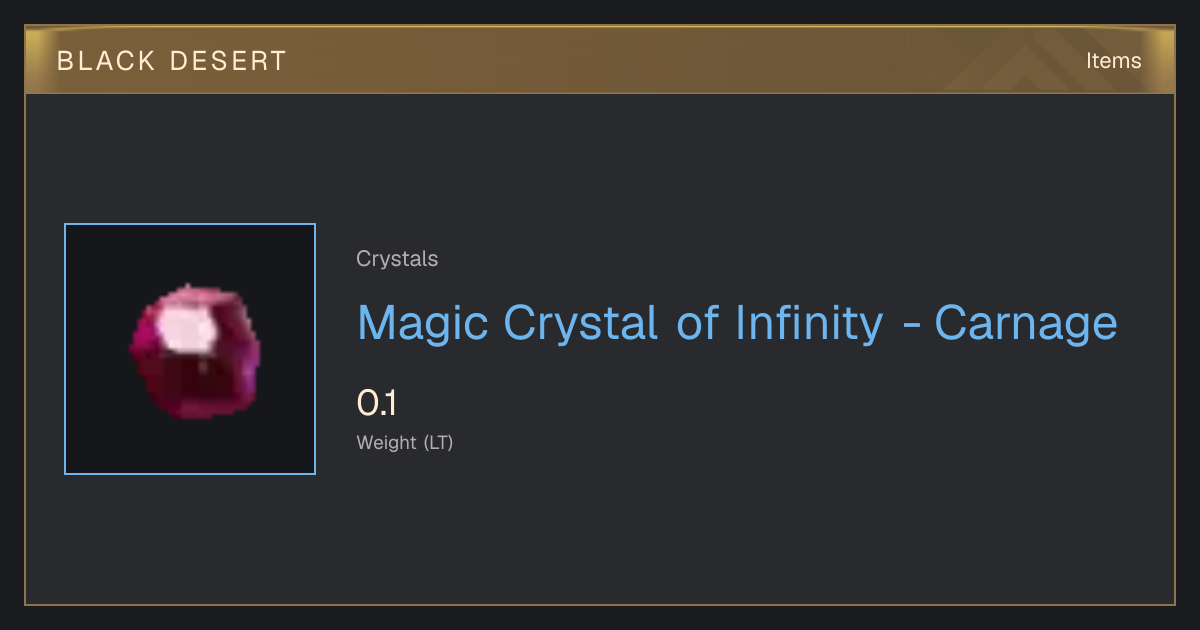Viewport: 1200px width, 630px height.
Task: Click the gold header banner center
Action: coord(600,61)
